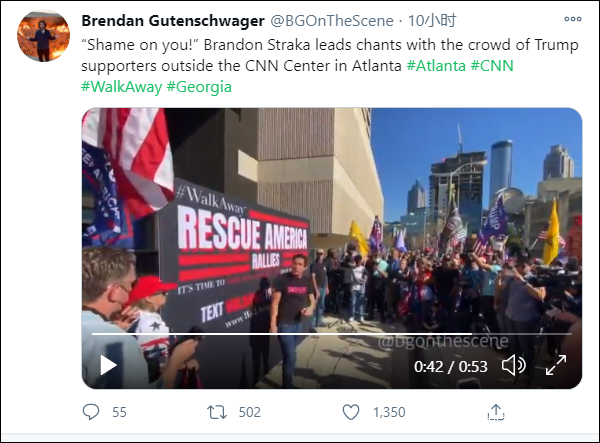This screenshot has width=600, height=443.
Task: Play the tweet video
Action: click(108, 365)
